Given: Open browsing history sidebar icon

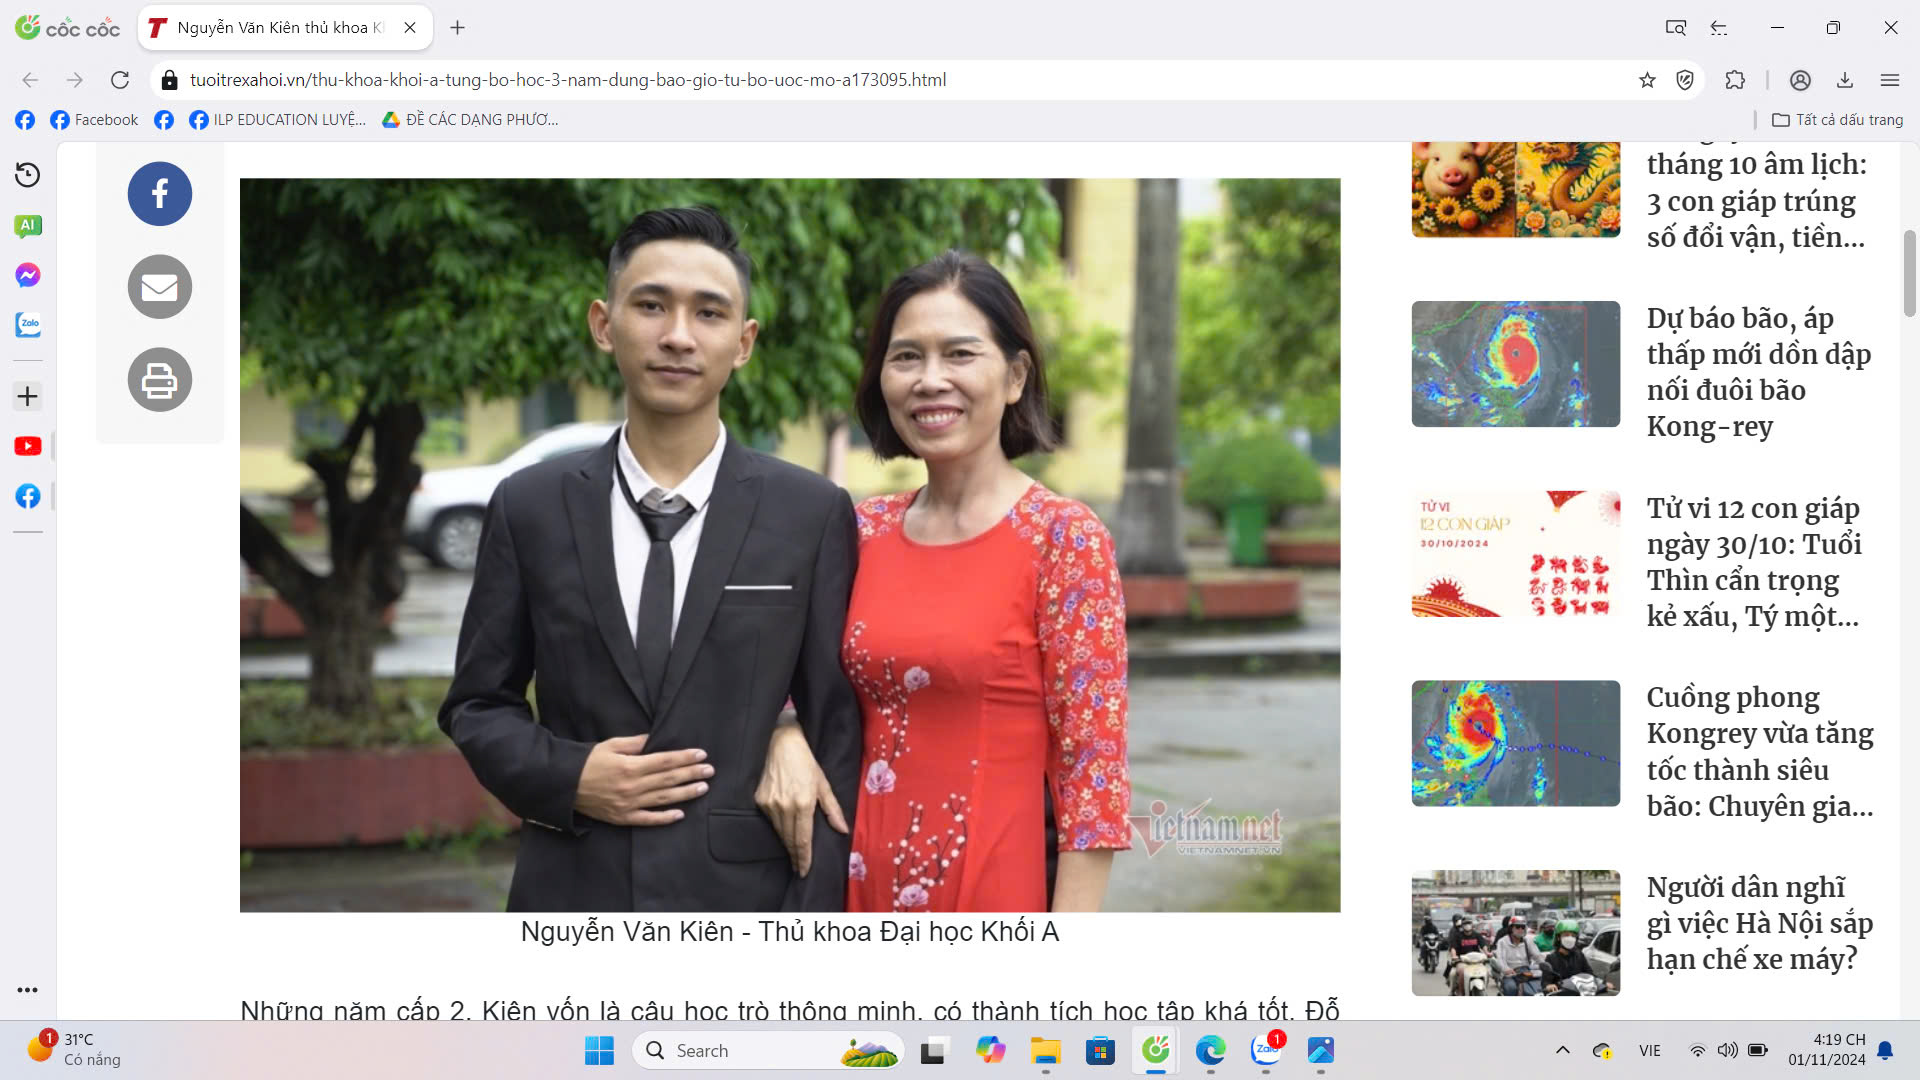Looking at the screenshot, I should [x=28, y=175].
